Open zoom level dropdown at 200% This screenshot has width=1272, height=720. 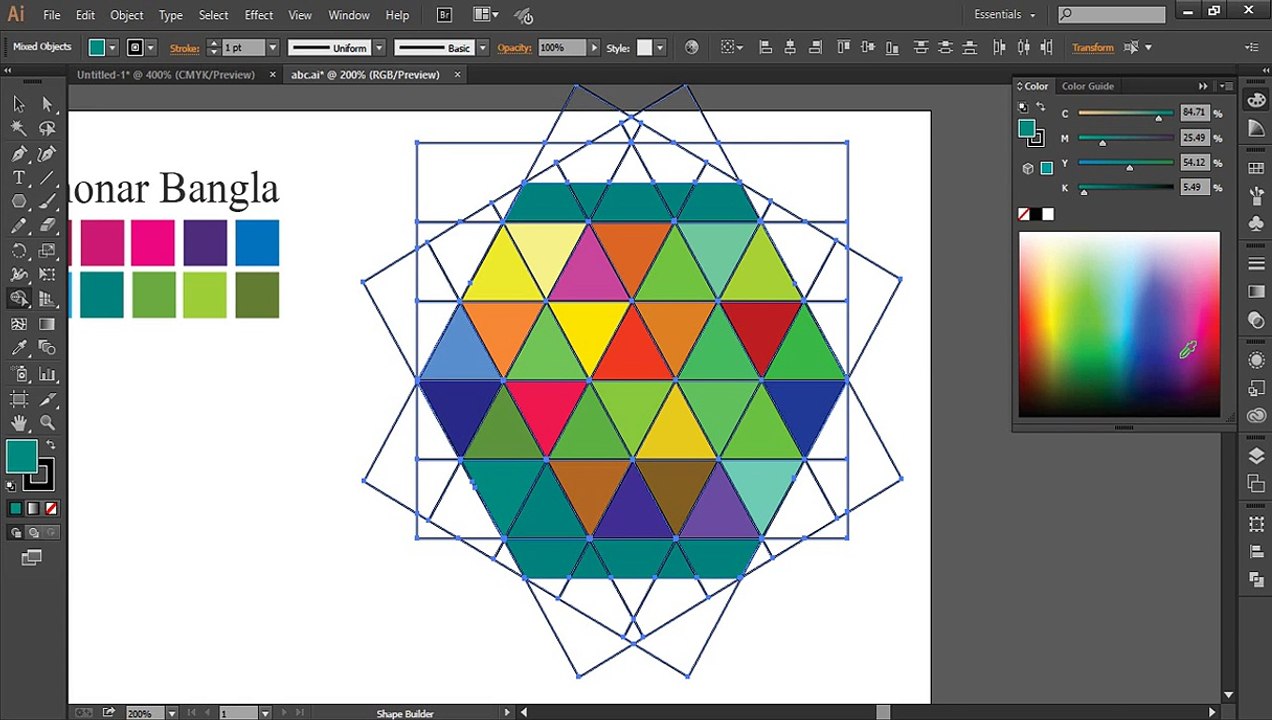pos(172,713)
